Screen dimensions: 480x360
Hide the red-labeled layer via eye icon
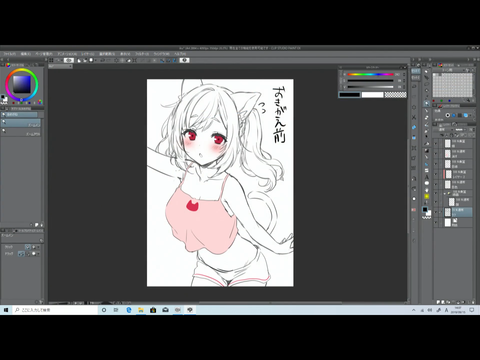[x=436, y=174]
